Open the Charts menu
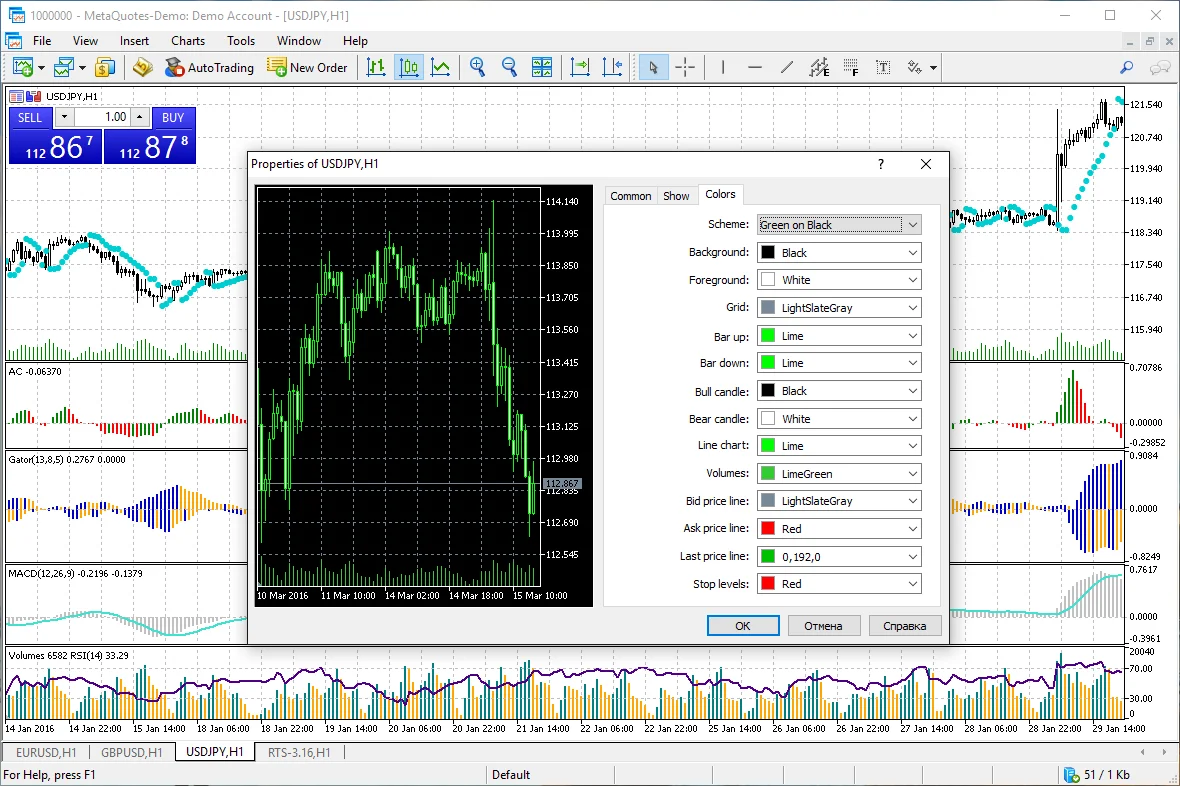Viewport: 1180px width, 786px height. pos(187,41)
